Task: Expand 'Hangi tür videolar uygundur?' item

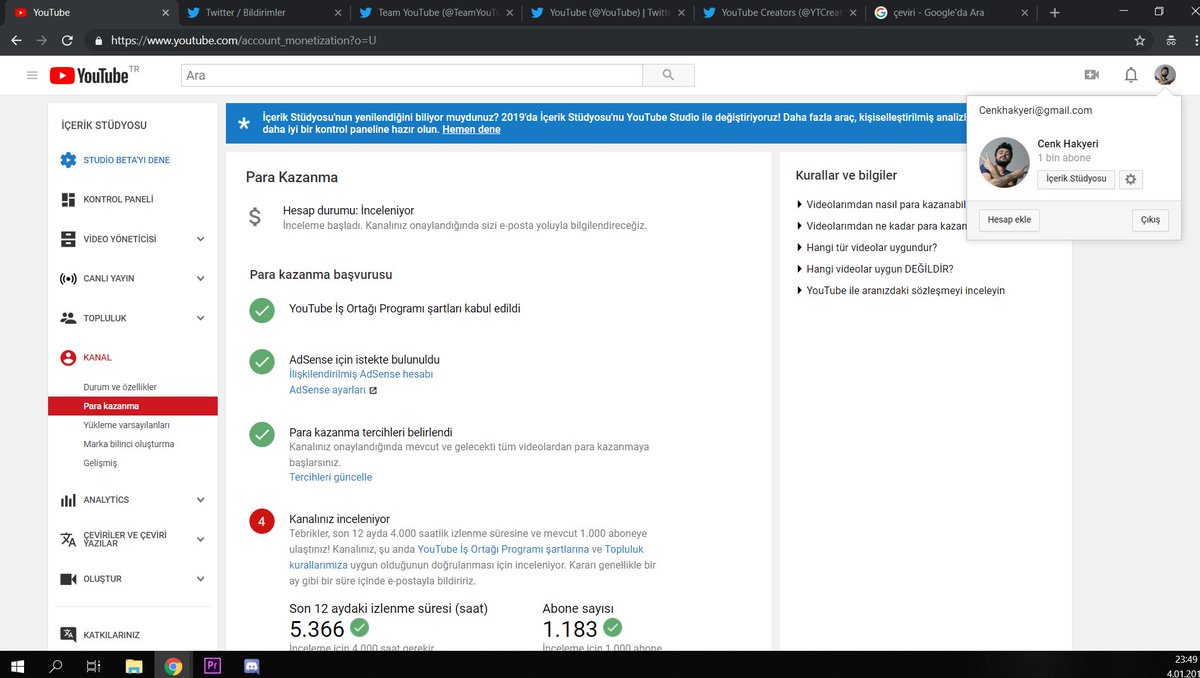Action: (x=866, y=247)
